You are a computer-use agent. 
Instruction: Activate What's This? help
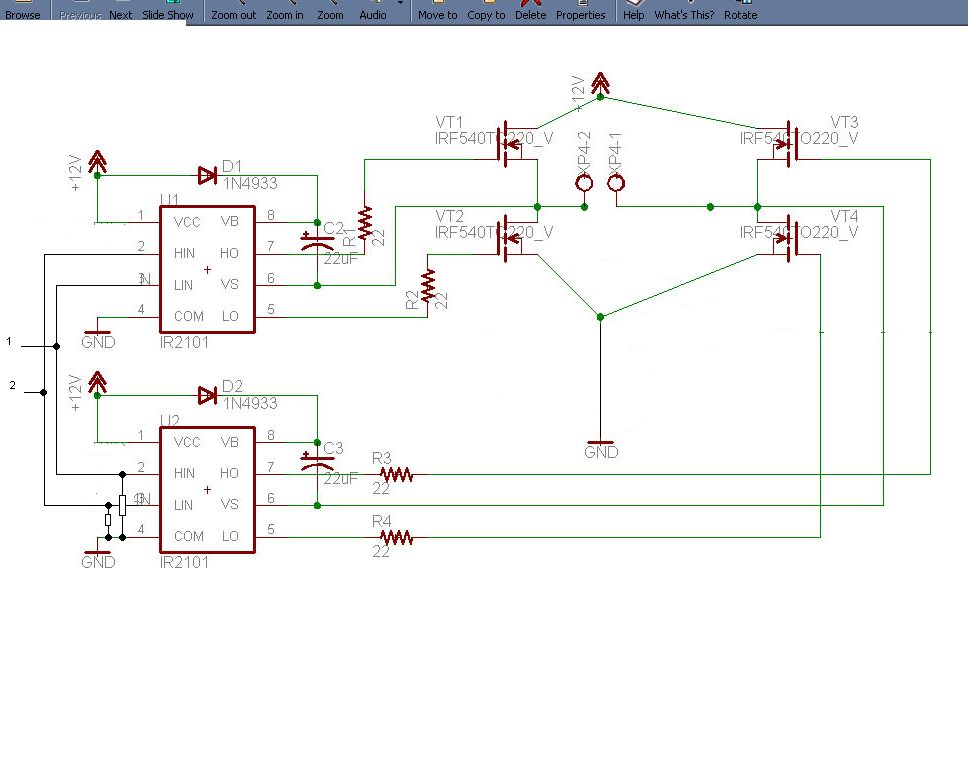tap(684, 11)
